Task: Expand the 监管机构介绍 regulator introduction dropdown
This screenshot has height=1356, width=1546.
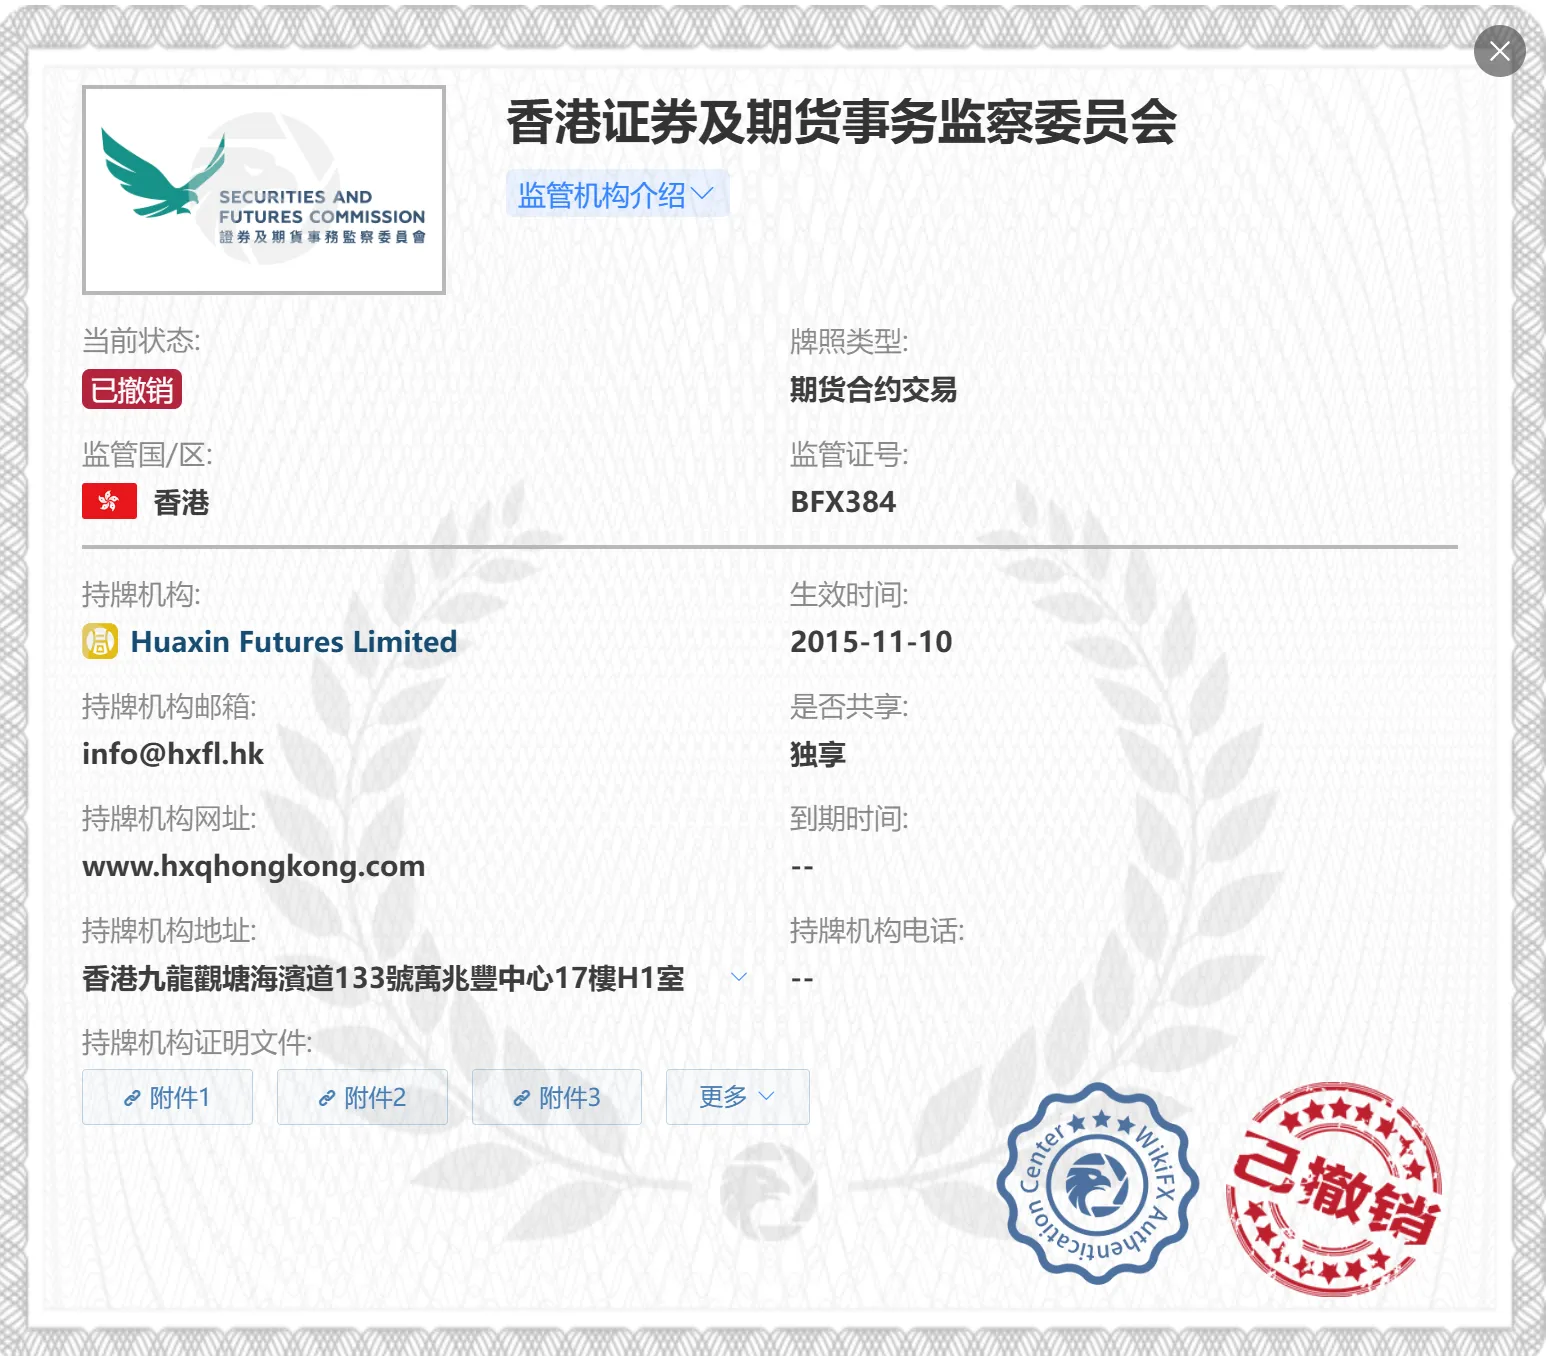Action: pyautogui.click(x=616, y=194)
